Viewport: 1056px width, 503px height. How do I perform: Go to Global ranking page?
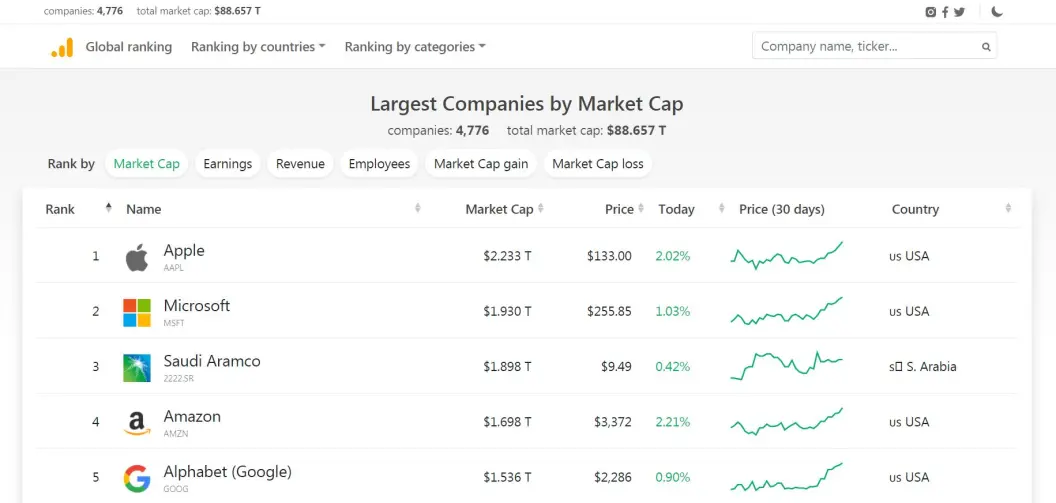click(x=129, y=47)
